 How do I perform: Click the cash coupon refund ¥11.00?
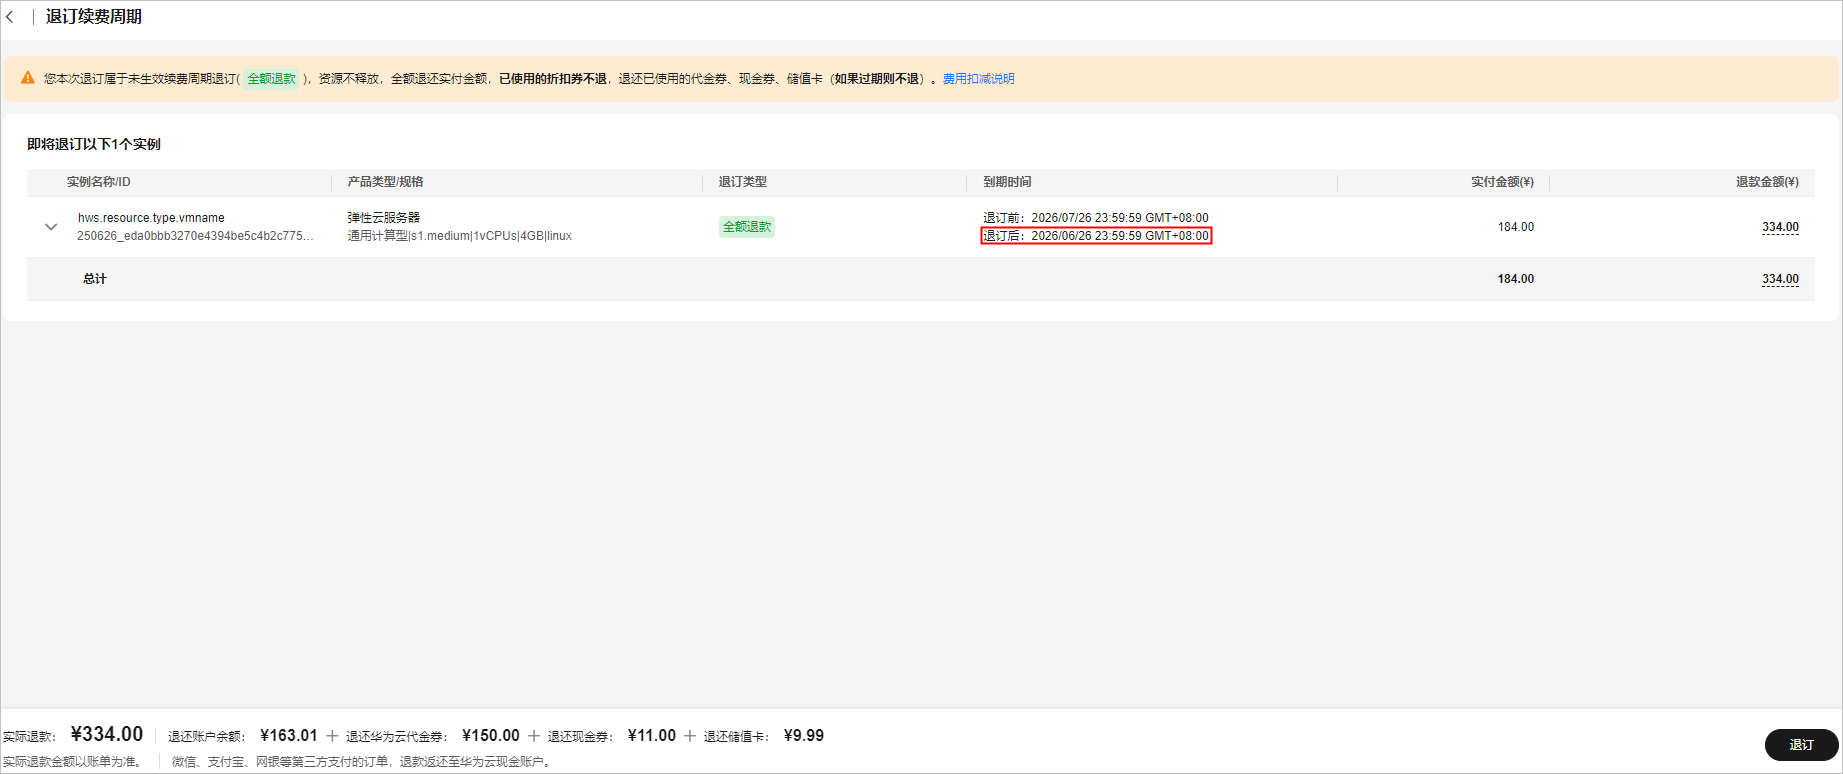point(652,736)
